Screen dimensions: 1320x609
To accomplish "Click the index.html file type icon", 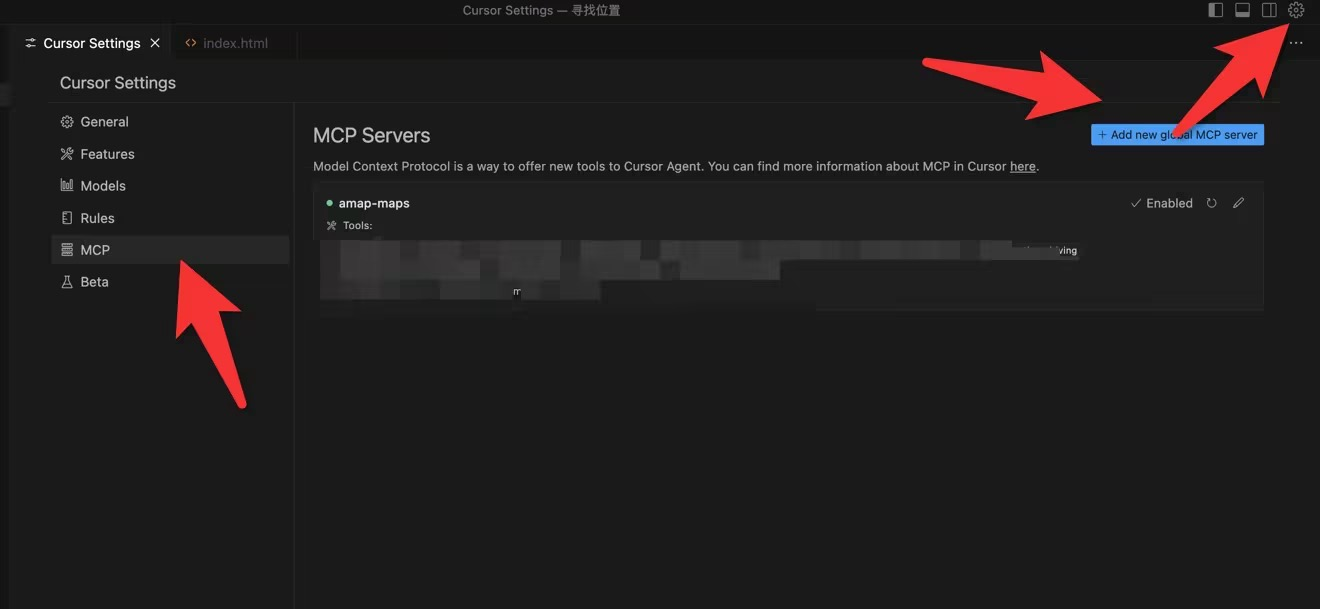I will 191,43.
